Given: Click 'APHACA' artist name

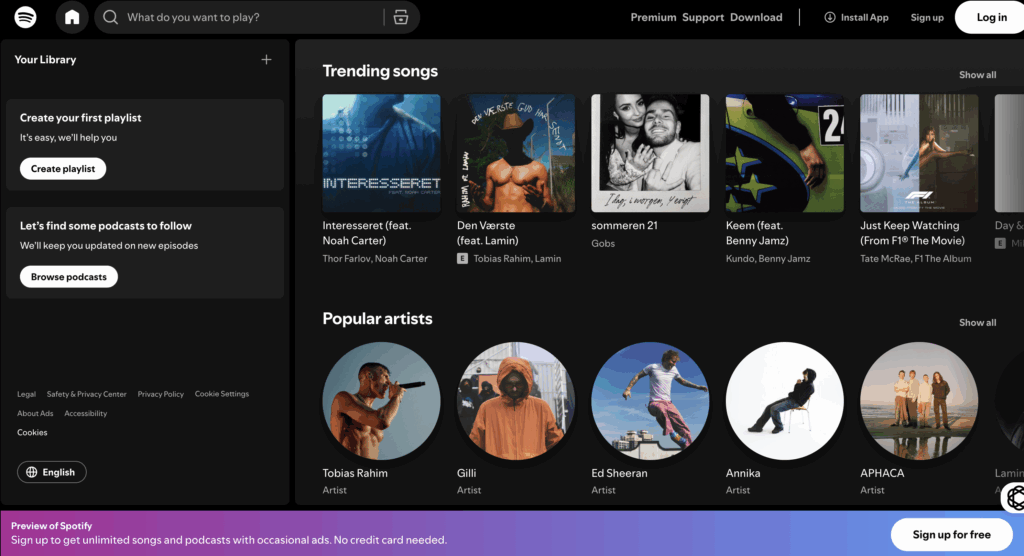Looking at the screenshot, I should pos(882,473).
